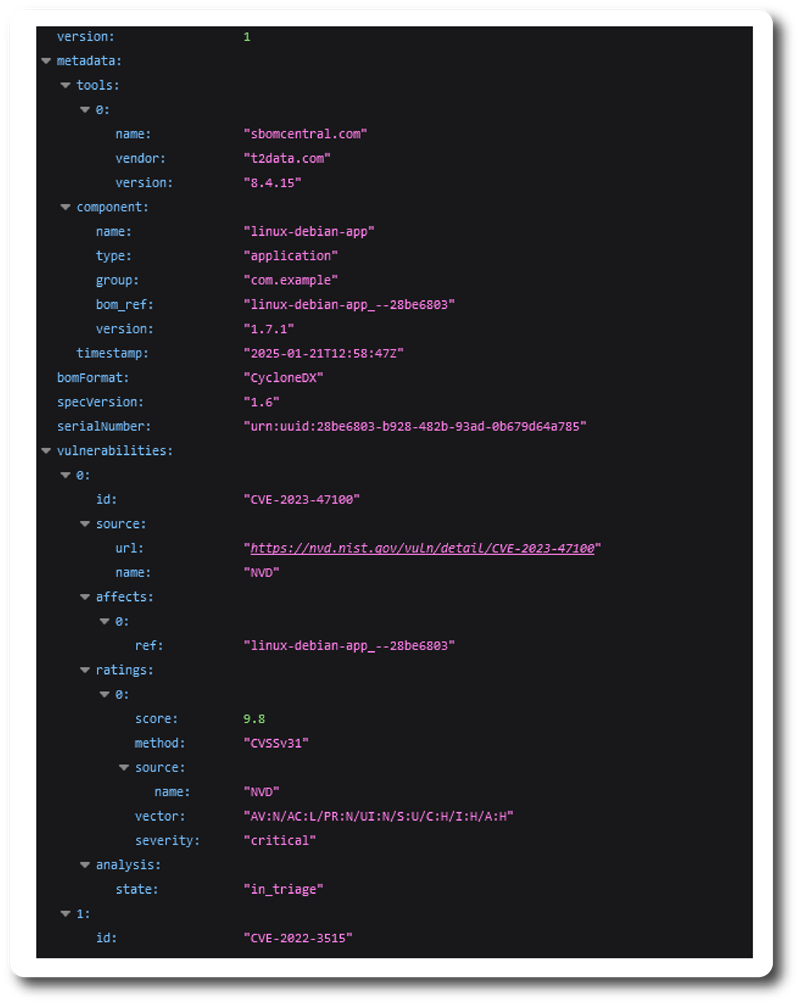Collapse the ratings node
Viewport: 800px width, 1004px height.
coord(85,670)
